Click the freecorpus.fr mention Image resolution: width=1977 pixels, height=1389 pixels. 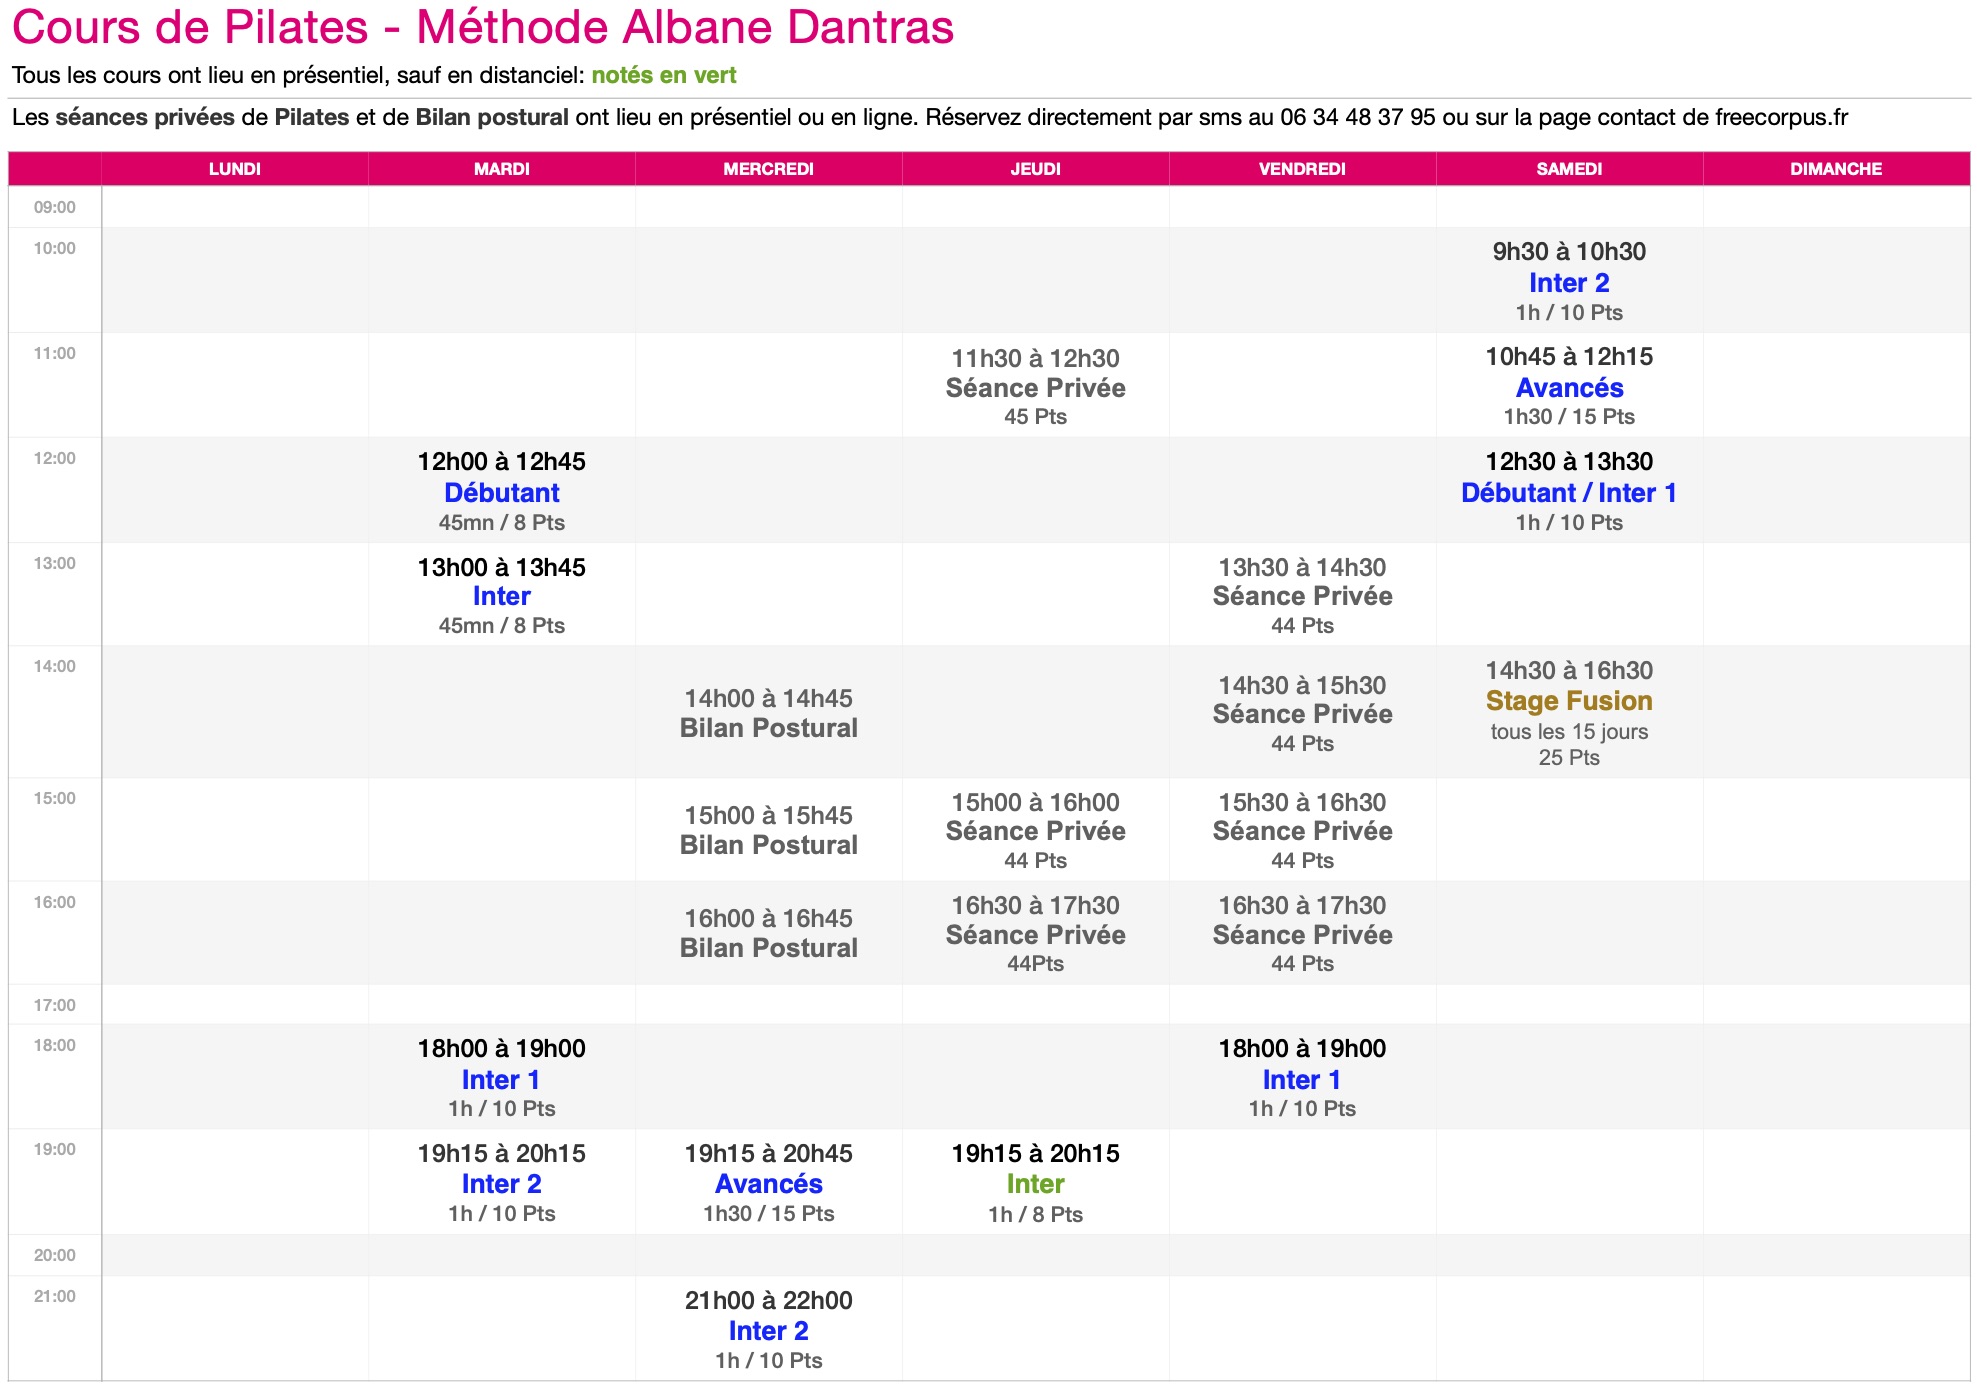click(x=1781, y=117)
